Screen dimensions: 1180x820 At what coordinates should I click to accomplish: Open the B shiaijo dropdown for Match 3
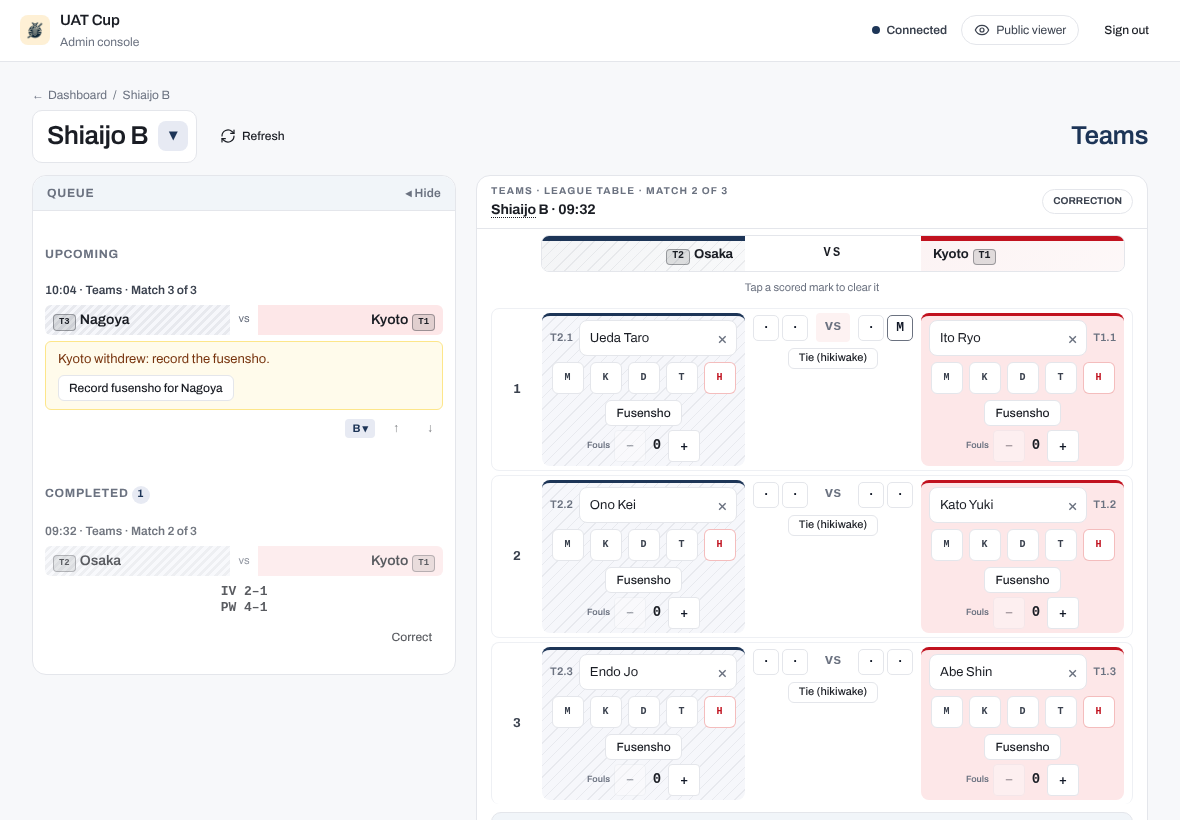click(x=360, y=428)
